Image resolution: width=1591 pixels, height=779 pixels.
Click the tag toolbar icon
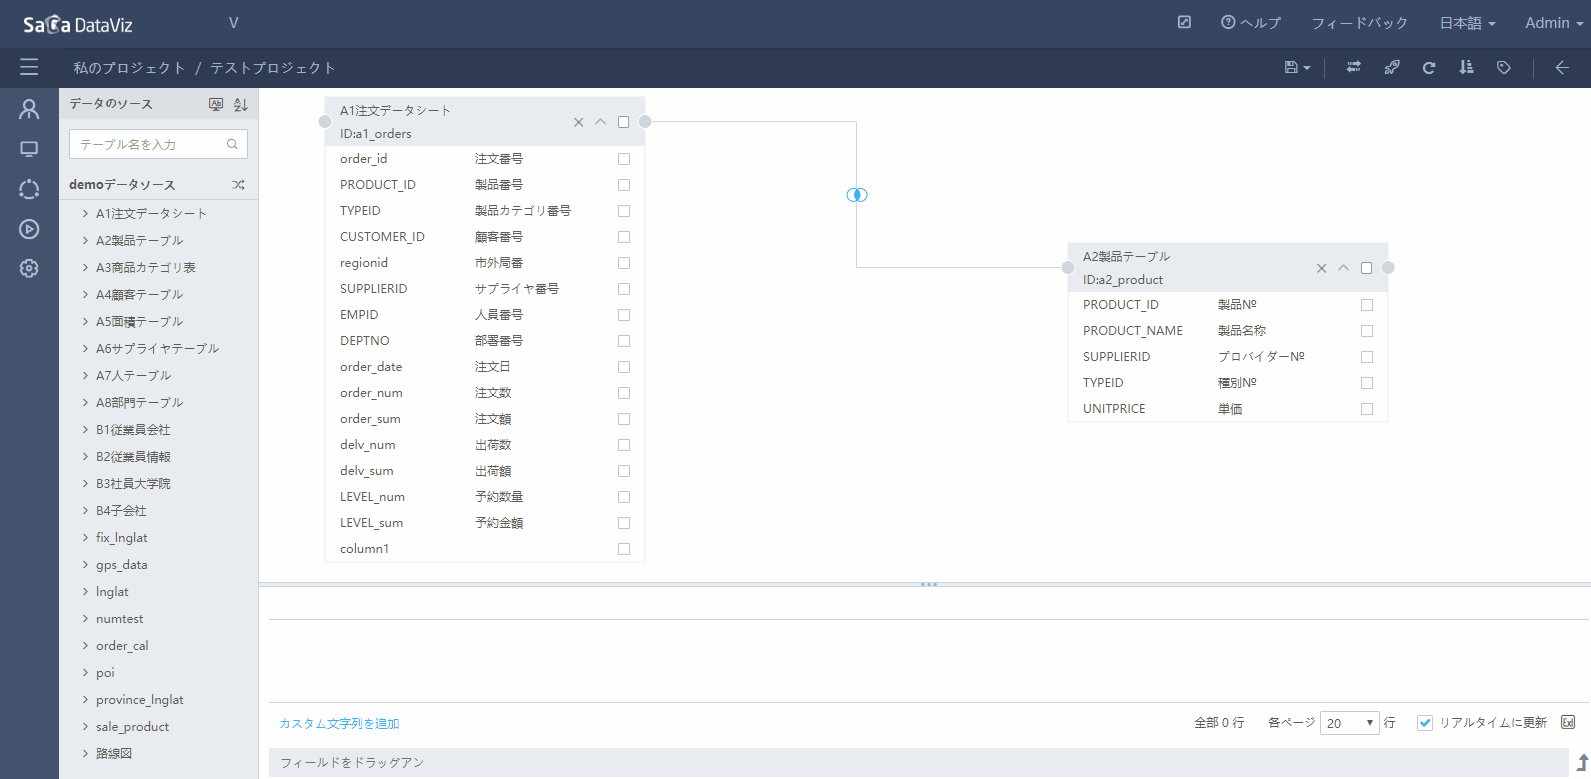(x=1503, y=67)
